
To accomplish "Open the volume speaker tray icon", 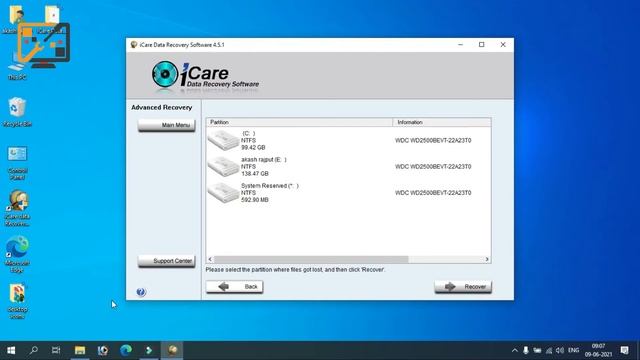I will (x=560, y=350).
